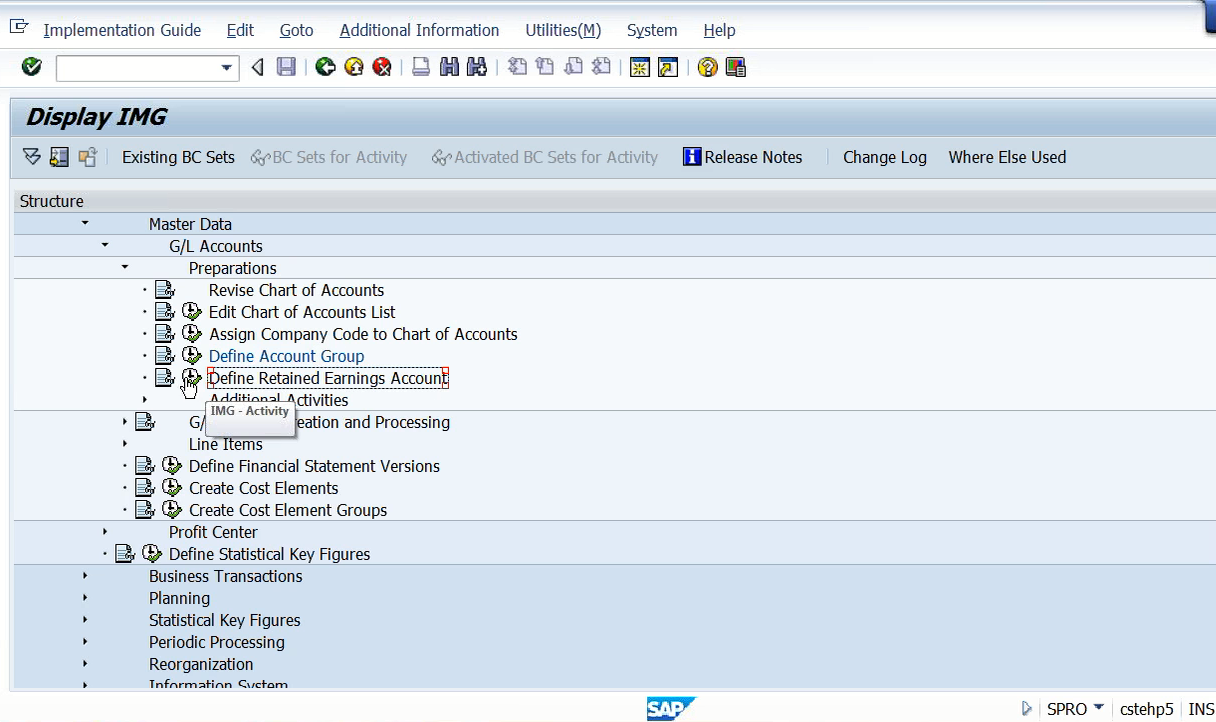
Task: Open documentation icon for Revise Chart of Accounts
Action: (x=164, y=290)
